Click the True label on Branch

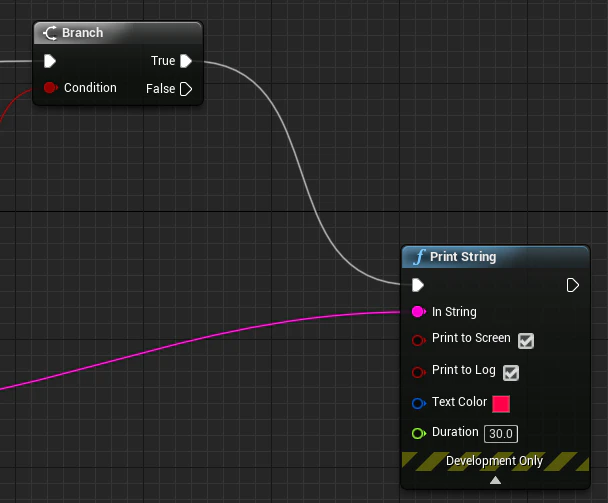[163, 61]
